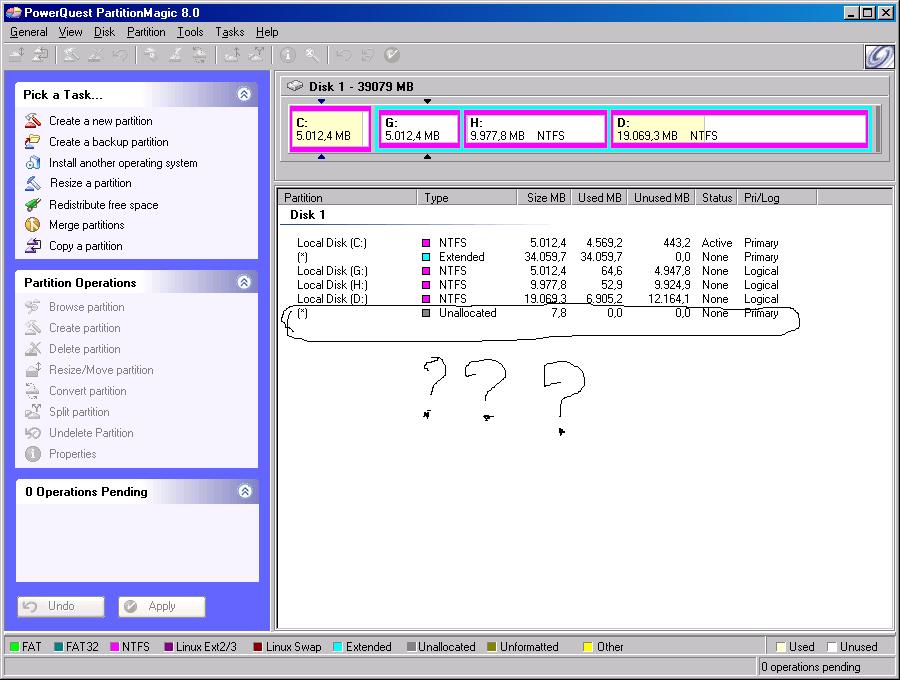Viewport: 900px width, 680px height.
Task: Click the Disk 1 label in partition list
Action: point(308,215)
